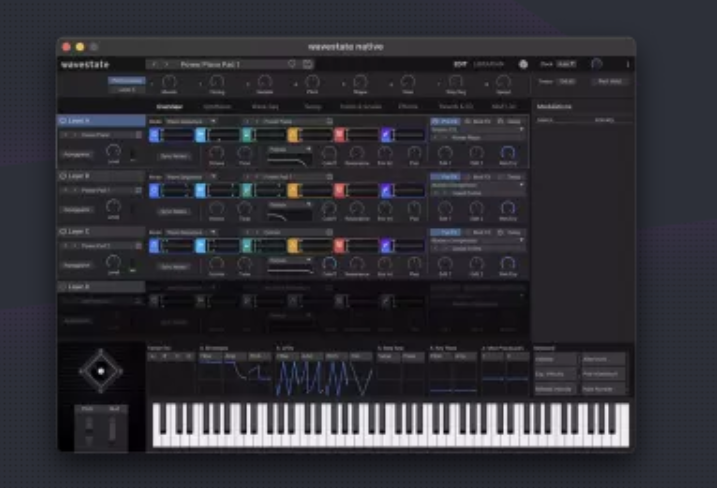Select Layer C's yellow Pitch lane icon
Viewport: 717px width, 488px height.
(293, 246)
